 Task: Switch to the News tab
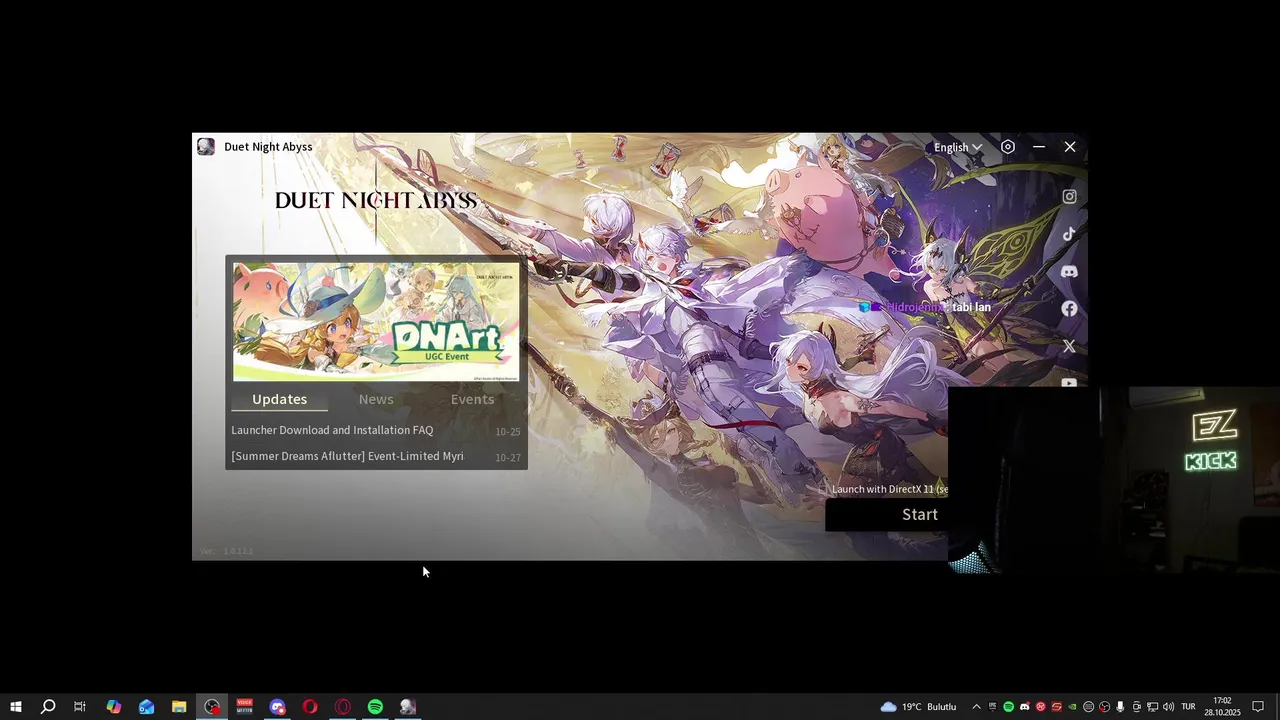tap(376, 399)
